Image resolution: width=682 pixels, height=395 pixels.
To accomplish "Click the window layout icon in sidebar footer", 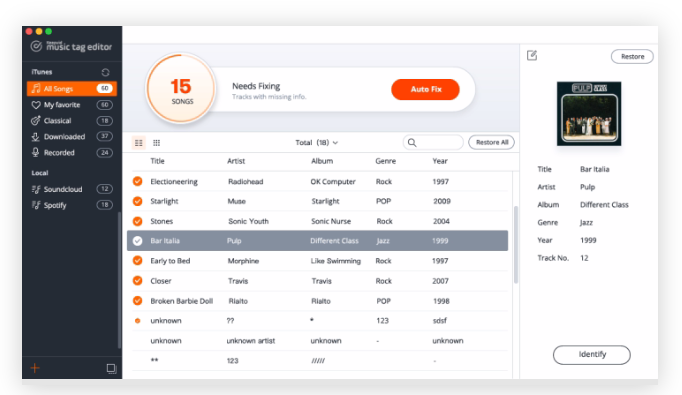I will click(x=111, y=368).
